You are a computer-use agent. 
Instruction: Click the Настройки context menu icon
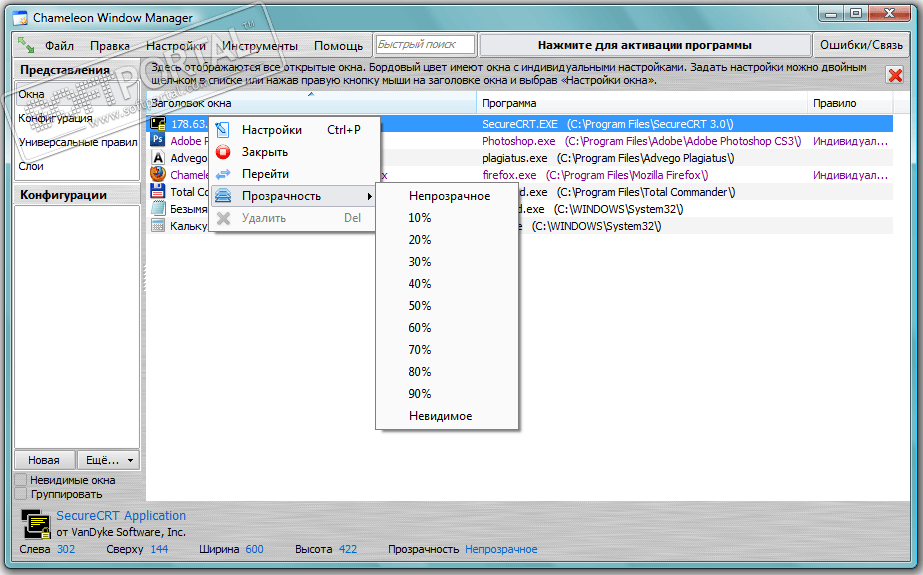click(223, 129)
